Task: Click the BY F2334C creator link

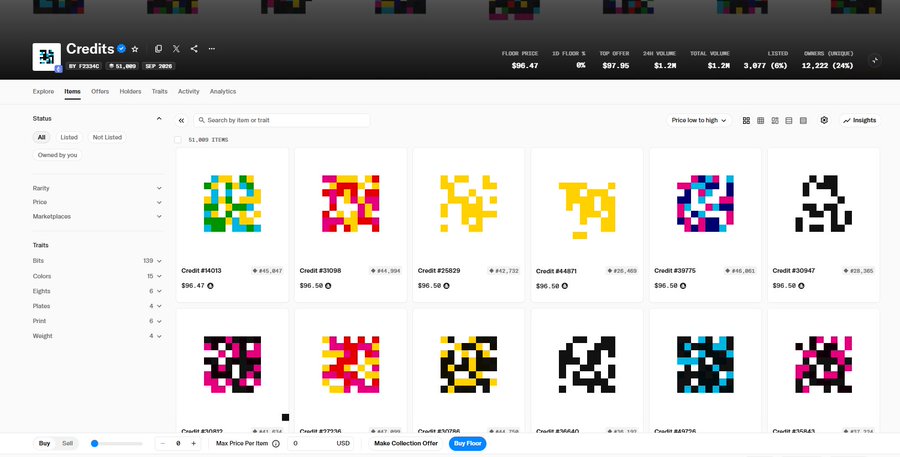Action: pos(84,66)
